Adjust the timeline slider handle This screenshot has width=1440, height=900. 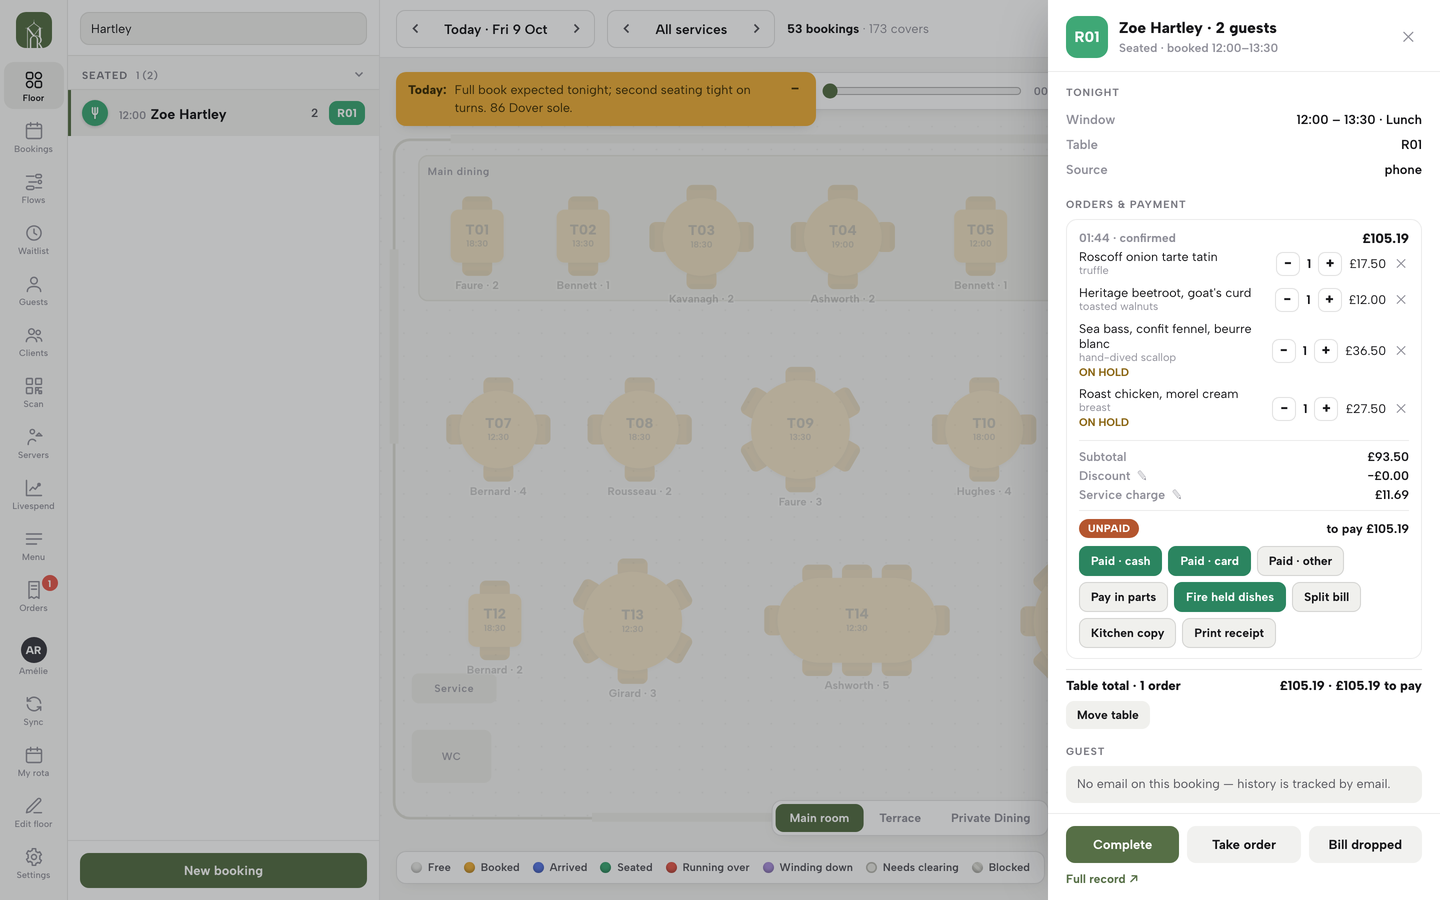830,91
